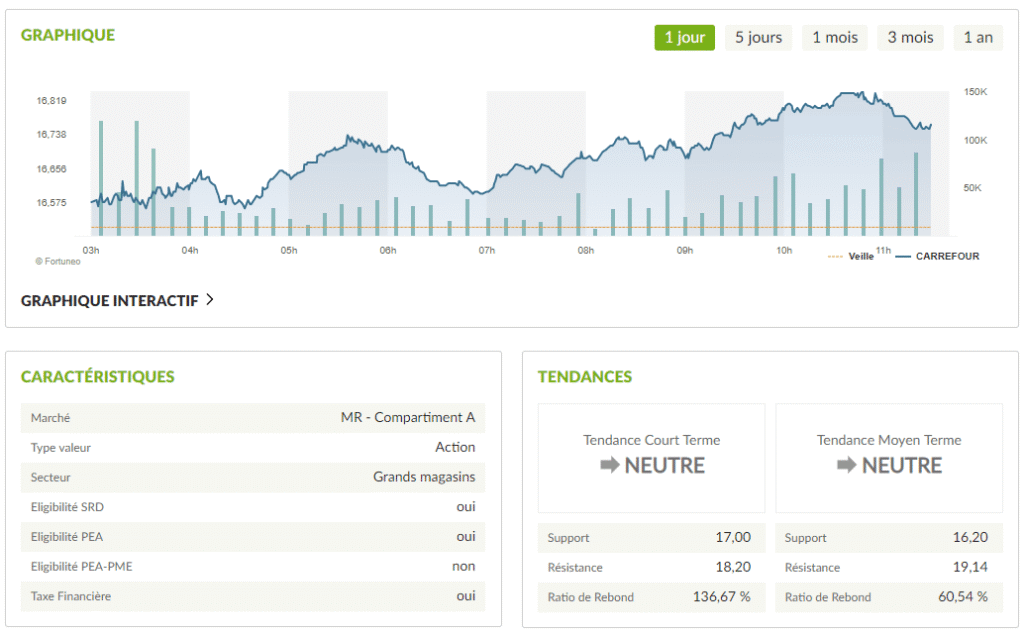Click the arrow icon beside medium-term NEUTRE
The image size is (1024, 638).
coord(846,466)
